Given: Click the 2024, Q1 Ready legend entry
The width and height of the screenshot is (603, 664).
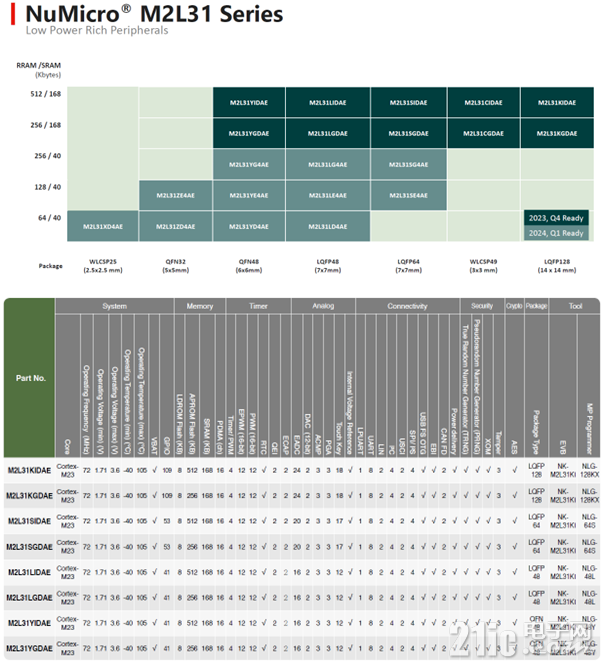Looking at the screenshot, I should pos(556,233).
